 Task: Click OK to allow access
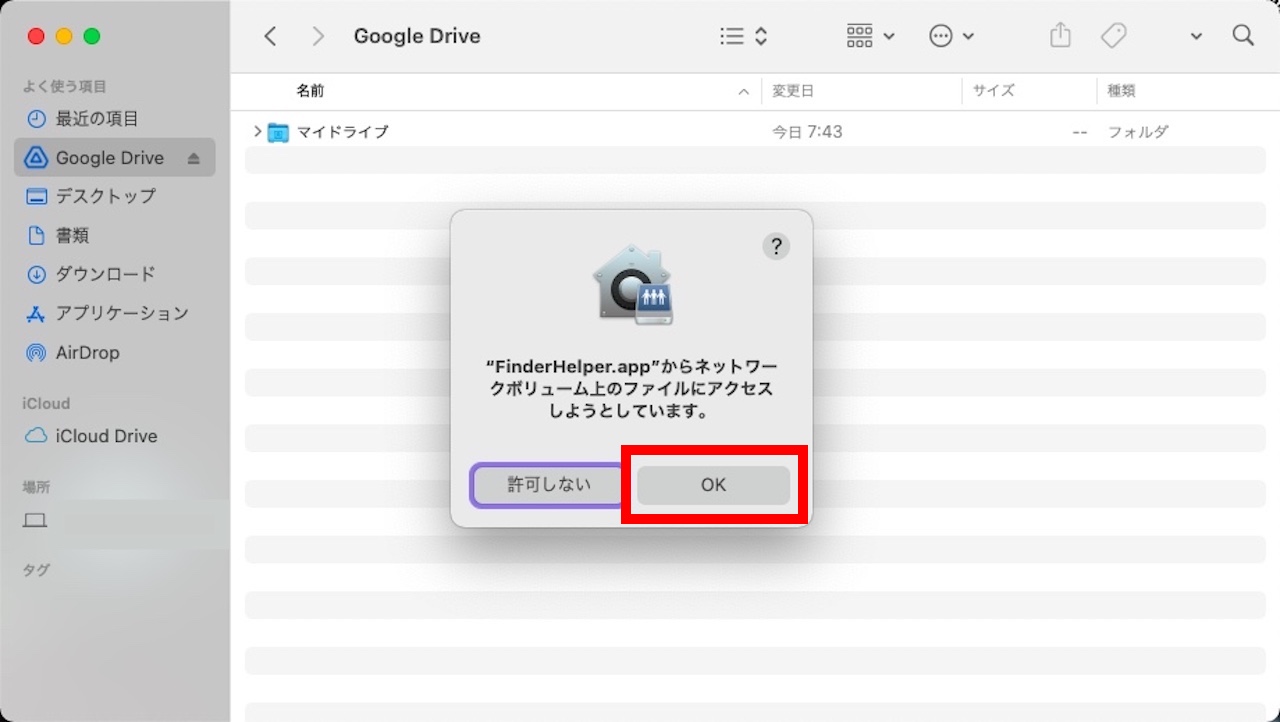coord(713,485)
